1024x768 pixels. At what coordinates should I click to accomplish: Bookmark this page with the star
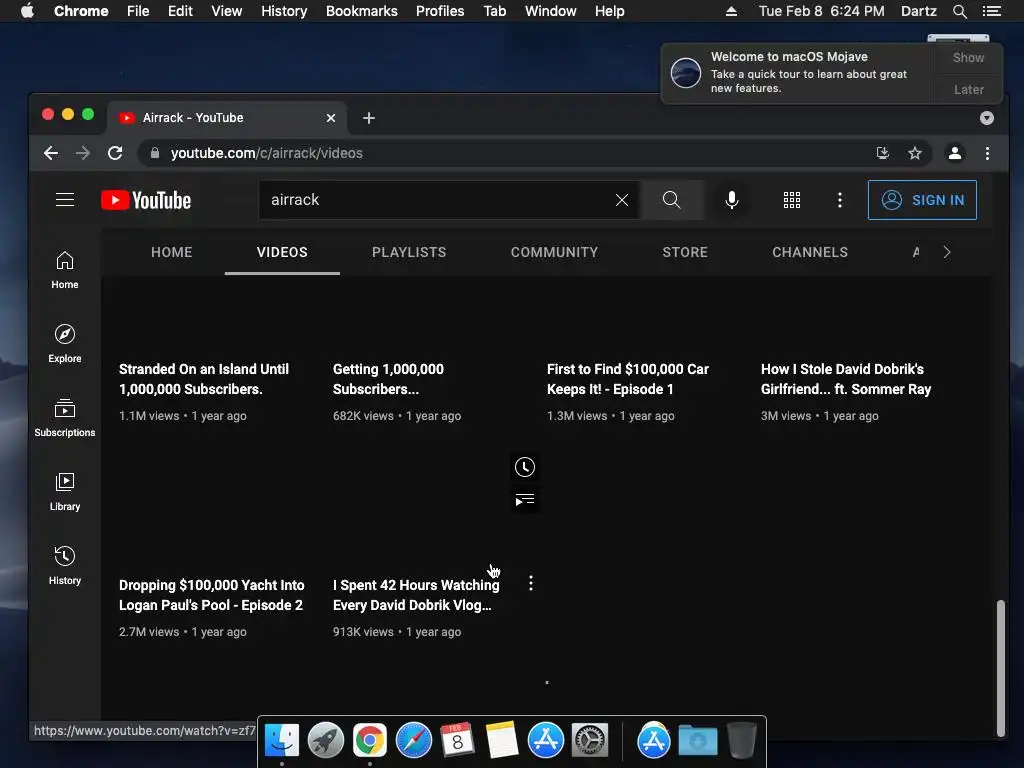point(915,153)
